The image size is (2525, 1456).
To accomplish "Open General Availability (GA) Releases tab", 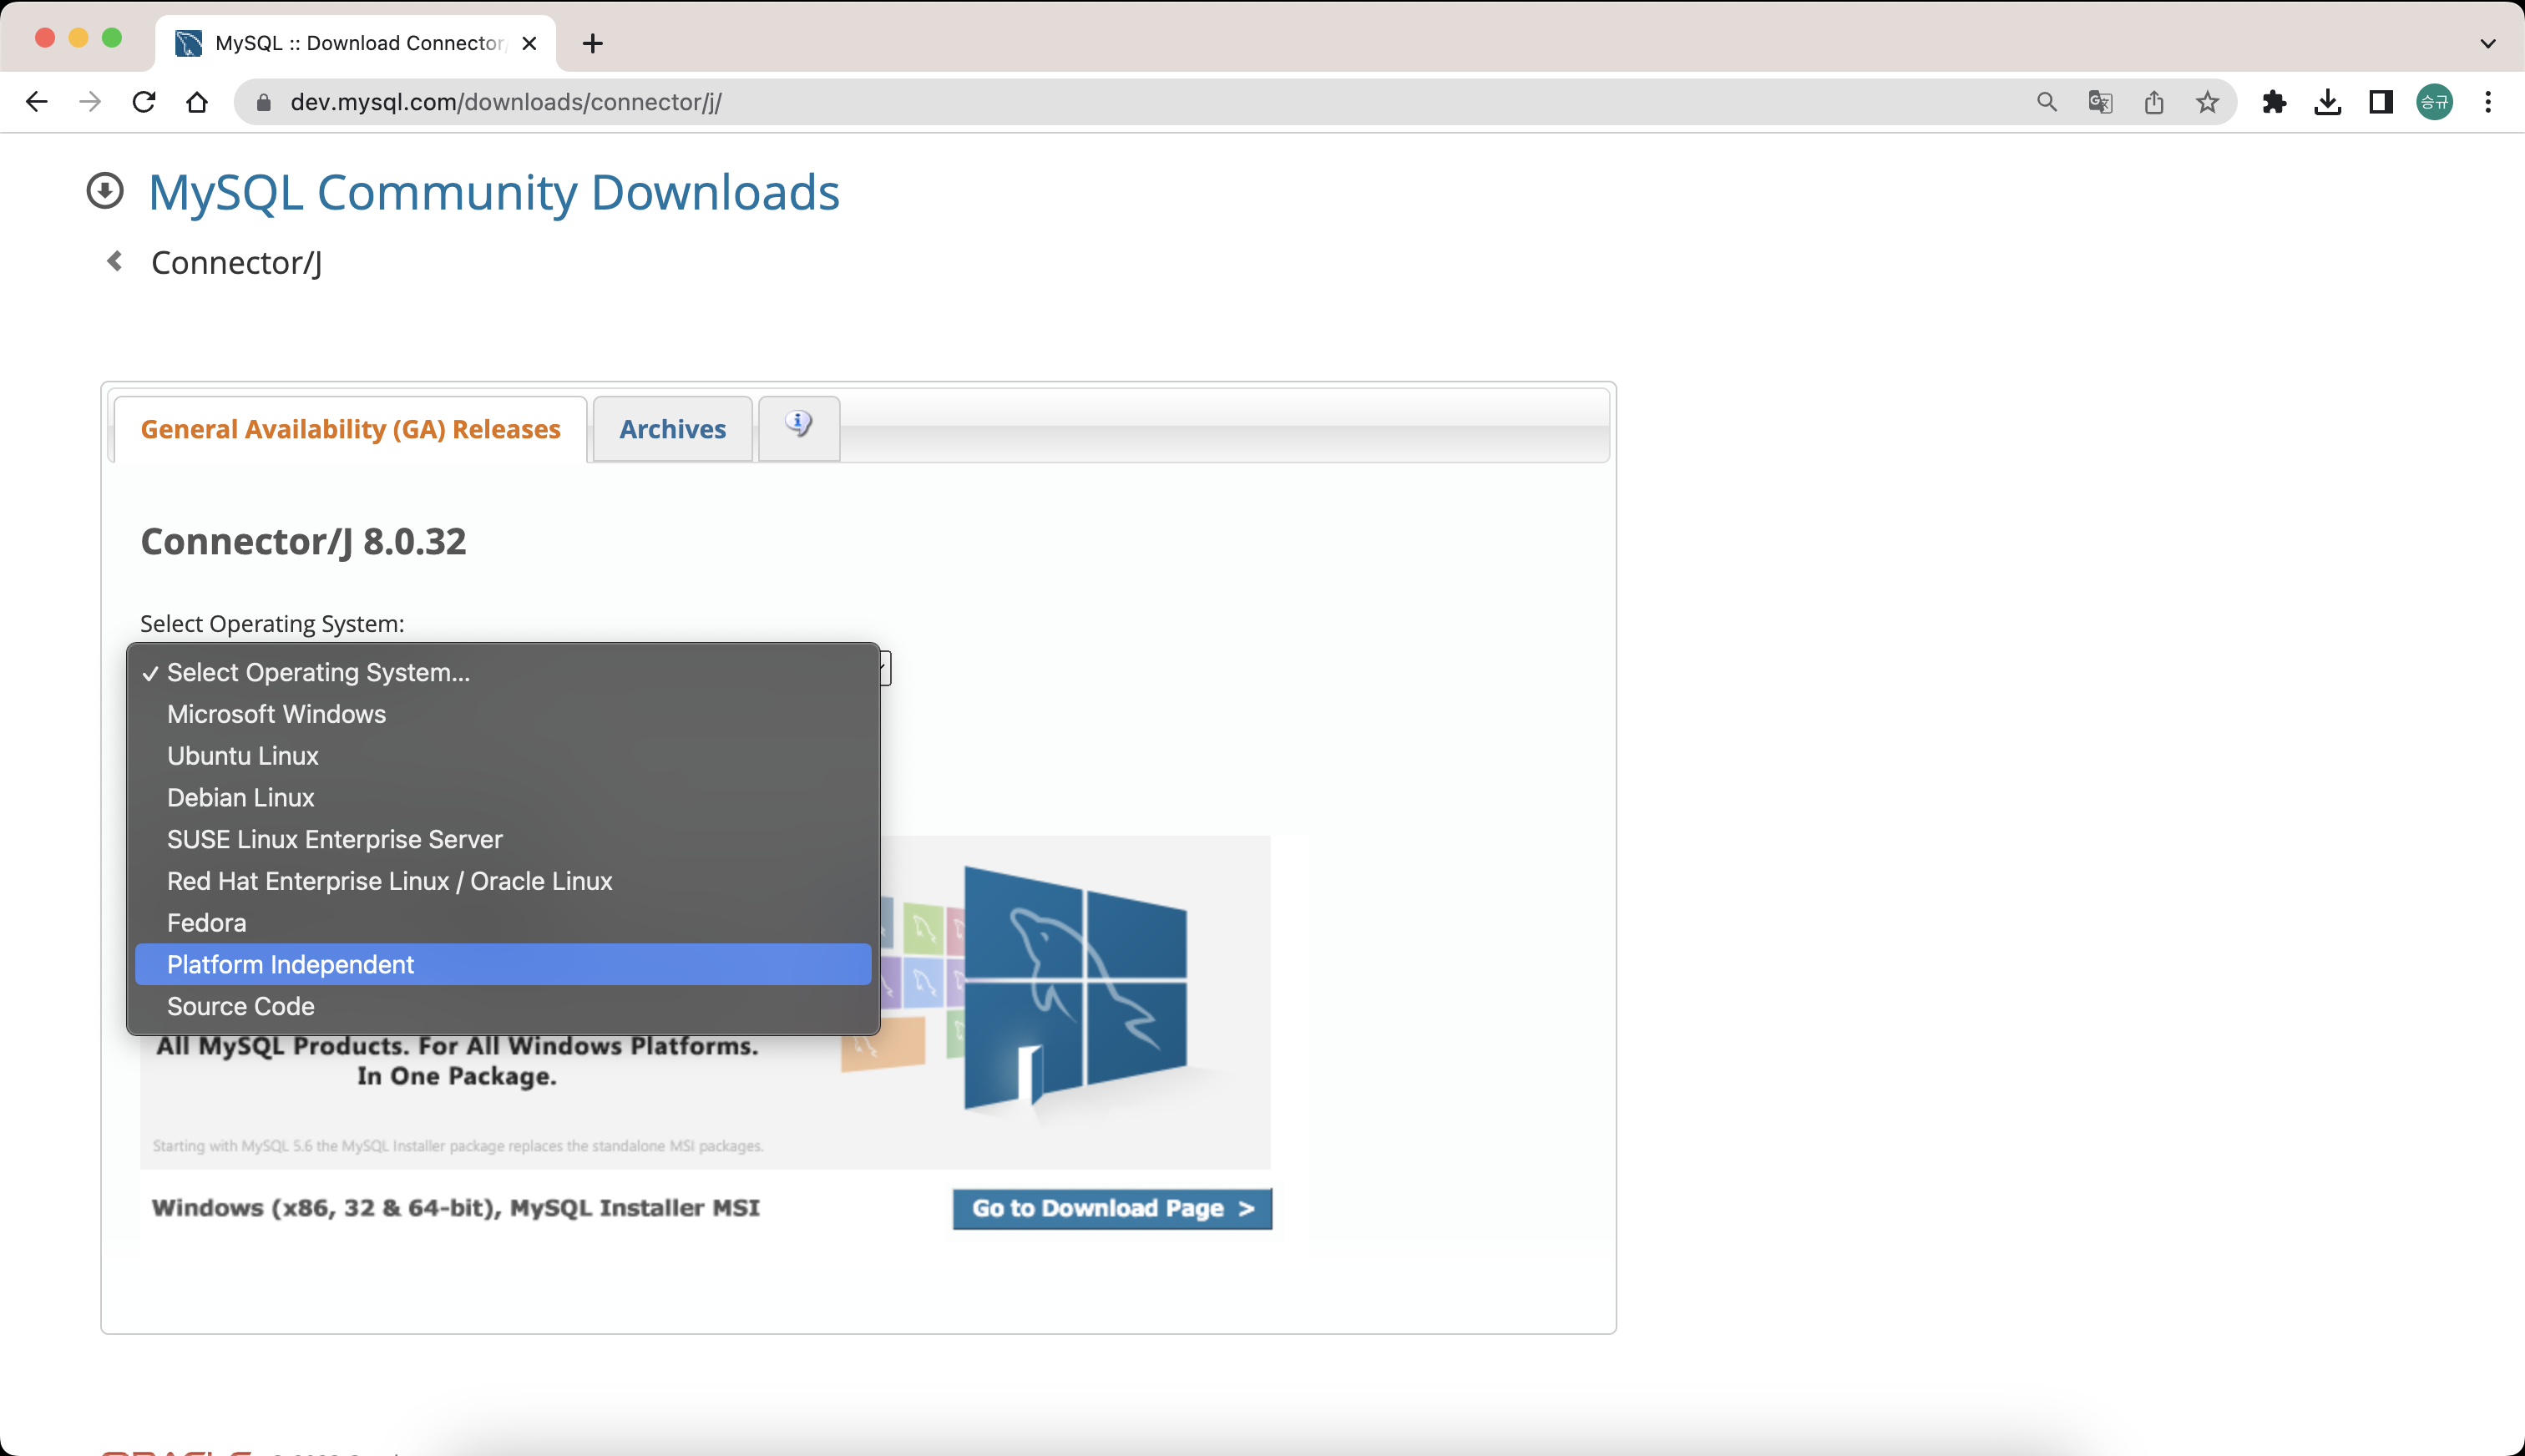I will [350, 429].
